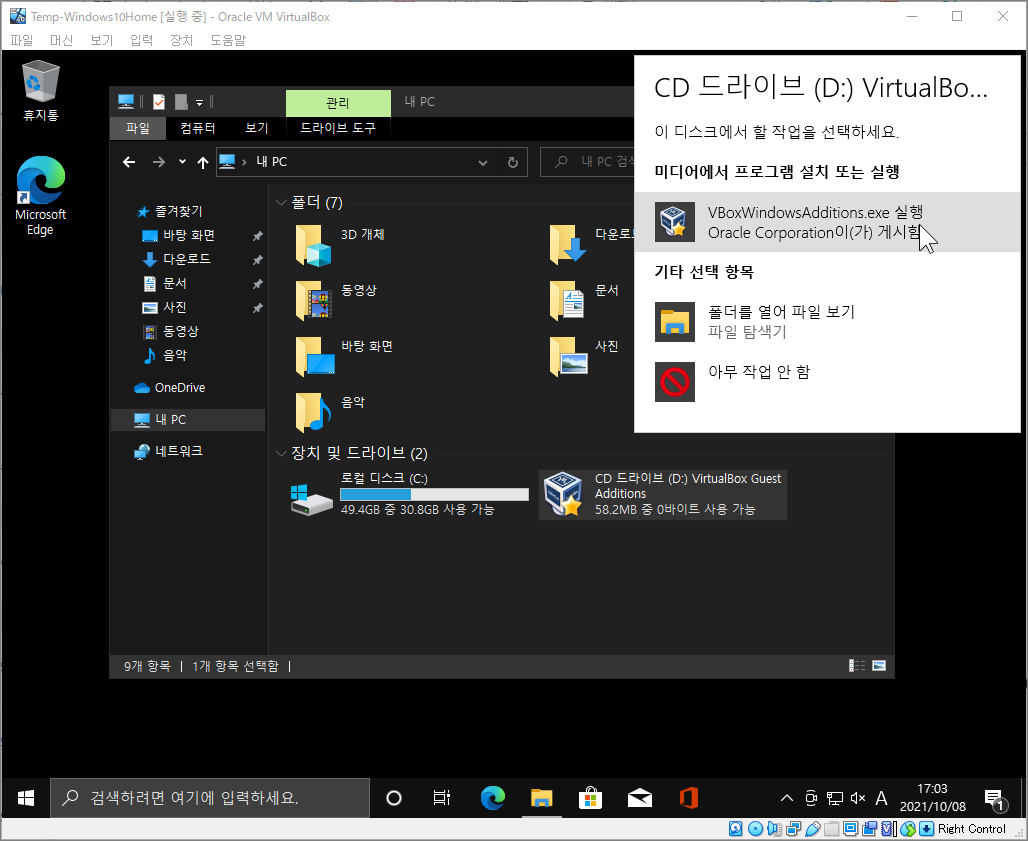This screenshot has width=1028, height=841.
Task: Click the green 관리 contextual tab
Action: (x=338, y=103)
